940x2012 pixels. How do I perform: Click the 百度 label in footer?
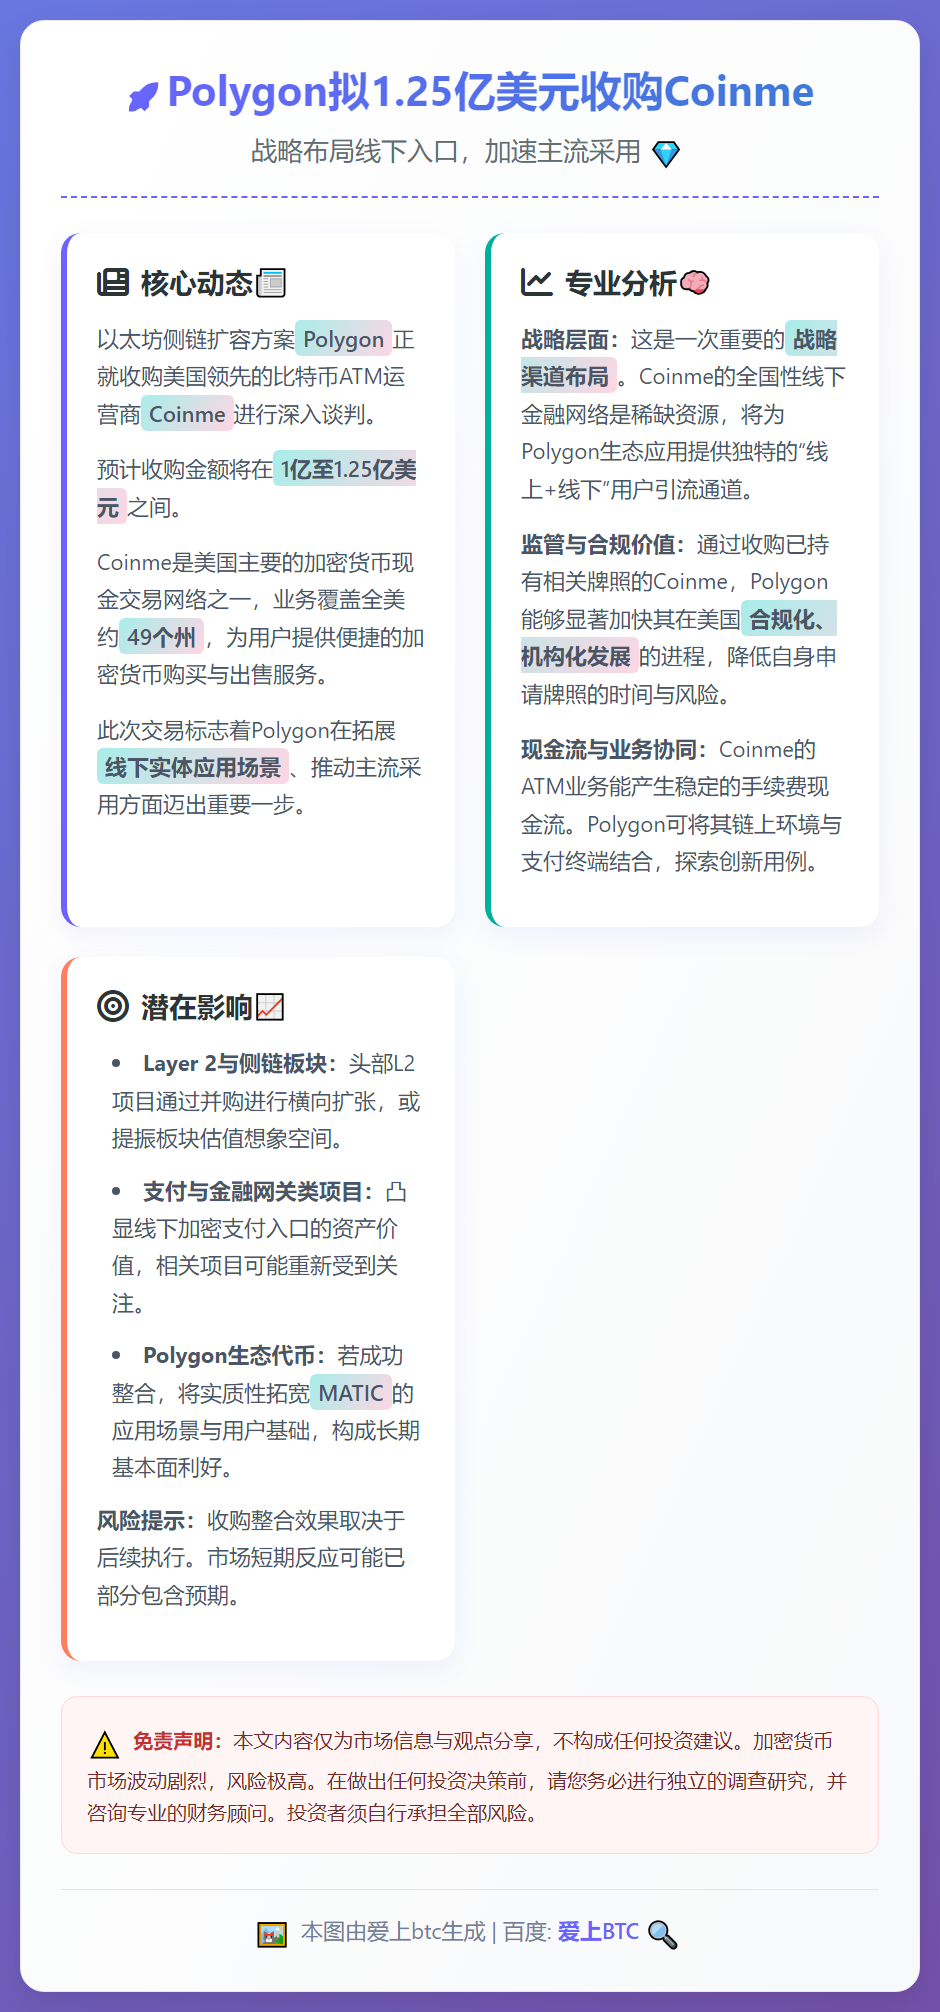click(x=527, y=1932)
